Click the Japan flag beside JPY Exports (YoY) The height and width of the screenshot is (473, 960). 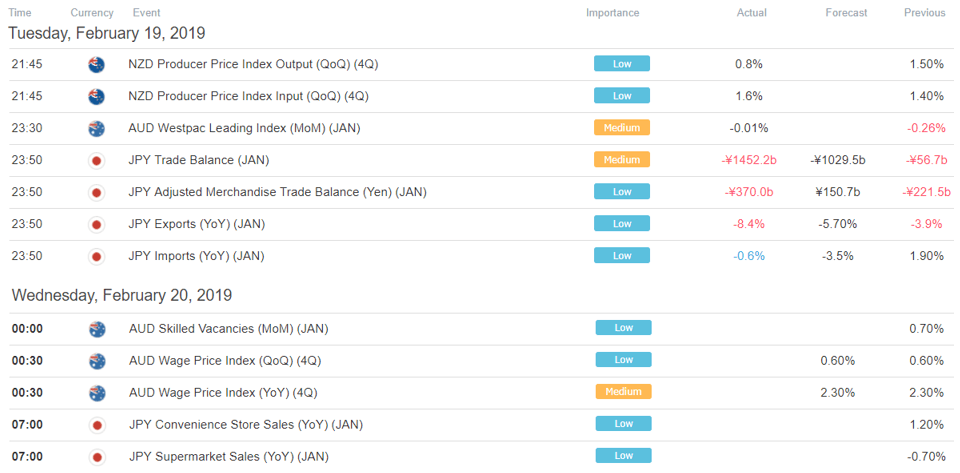[x=96, y=224]
